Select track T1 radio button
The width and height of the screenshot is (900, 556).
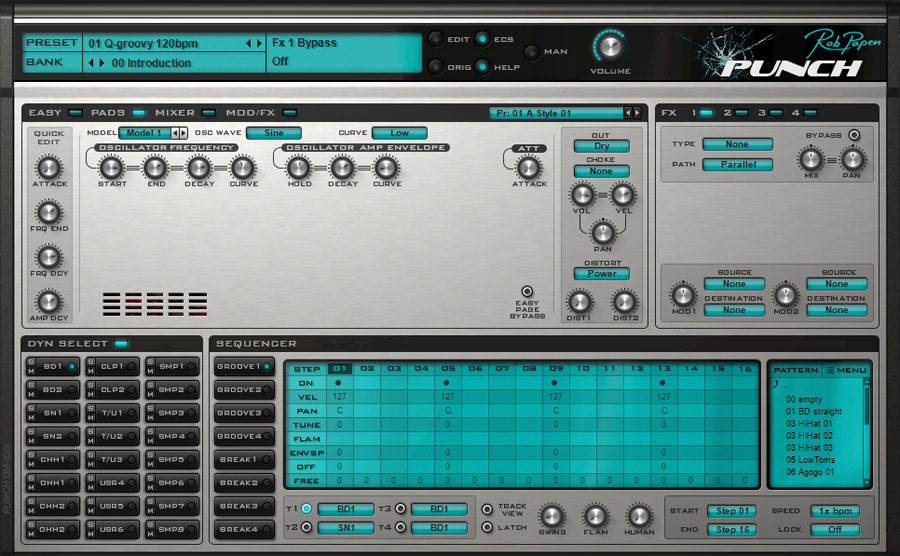(x=307, y=508)
